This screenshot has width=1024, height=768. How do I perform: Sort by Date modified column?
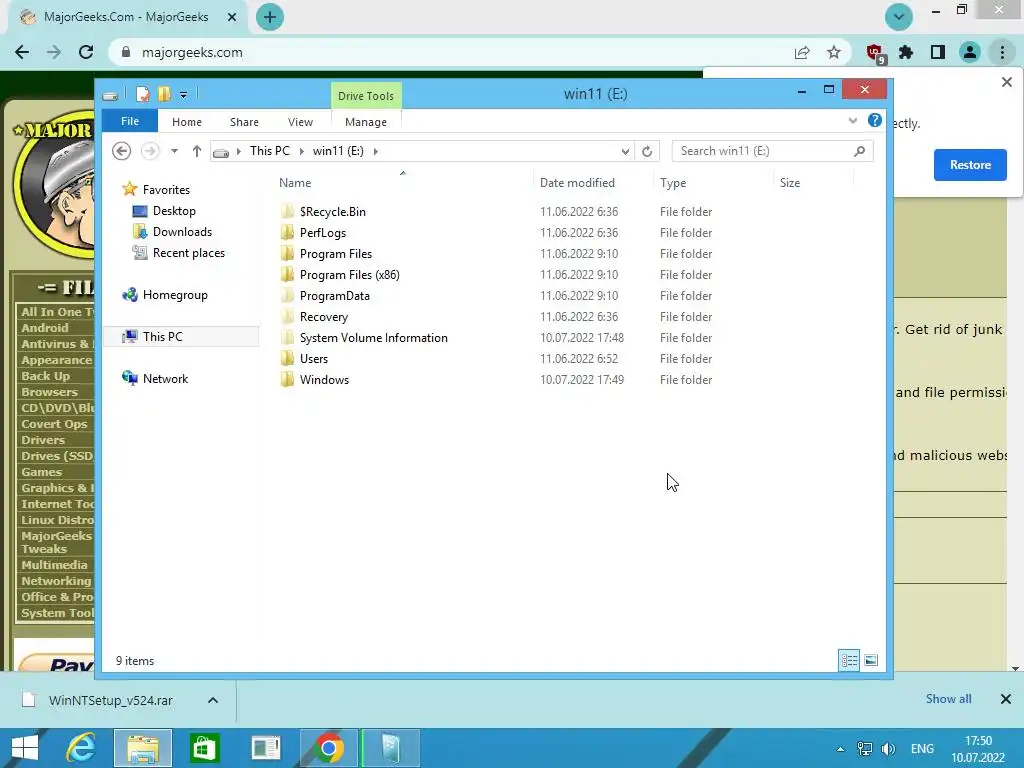[x=577, y=183]
